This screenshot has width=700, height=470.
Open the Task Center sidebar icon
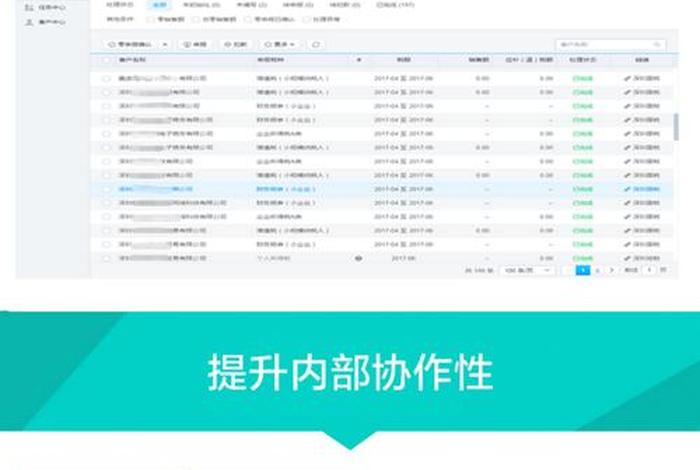[x=29, y=7]
